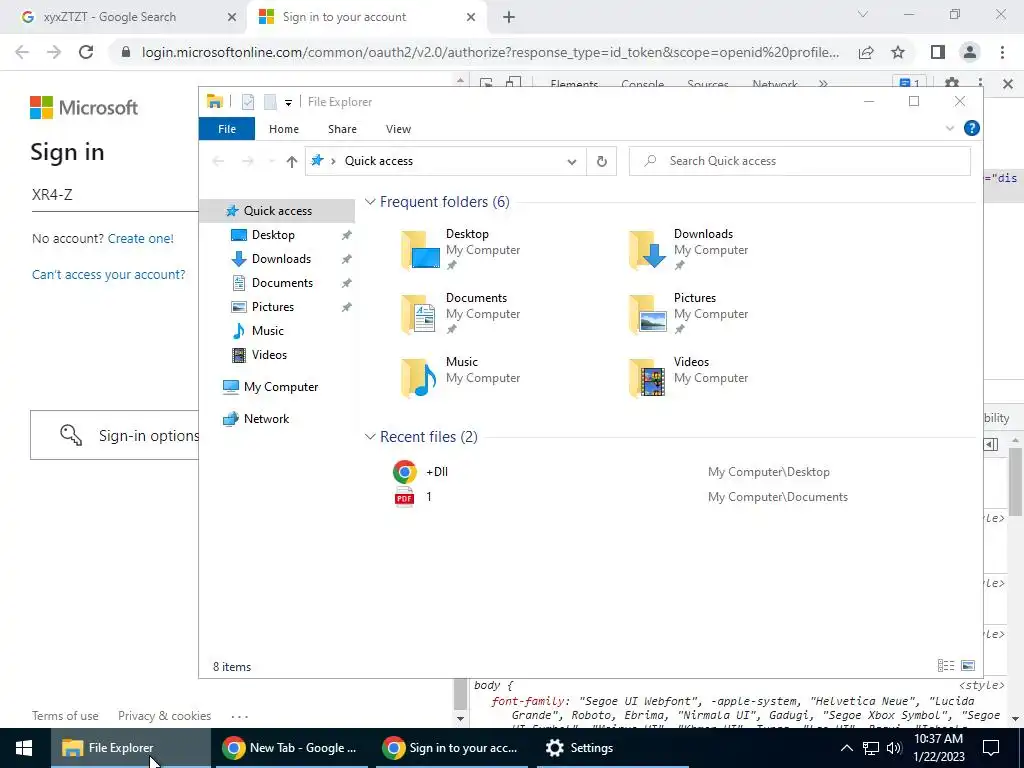Expand the ribbon using the chevron

click(950, 128)
